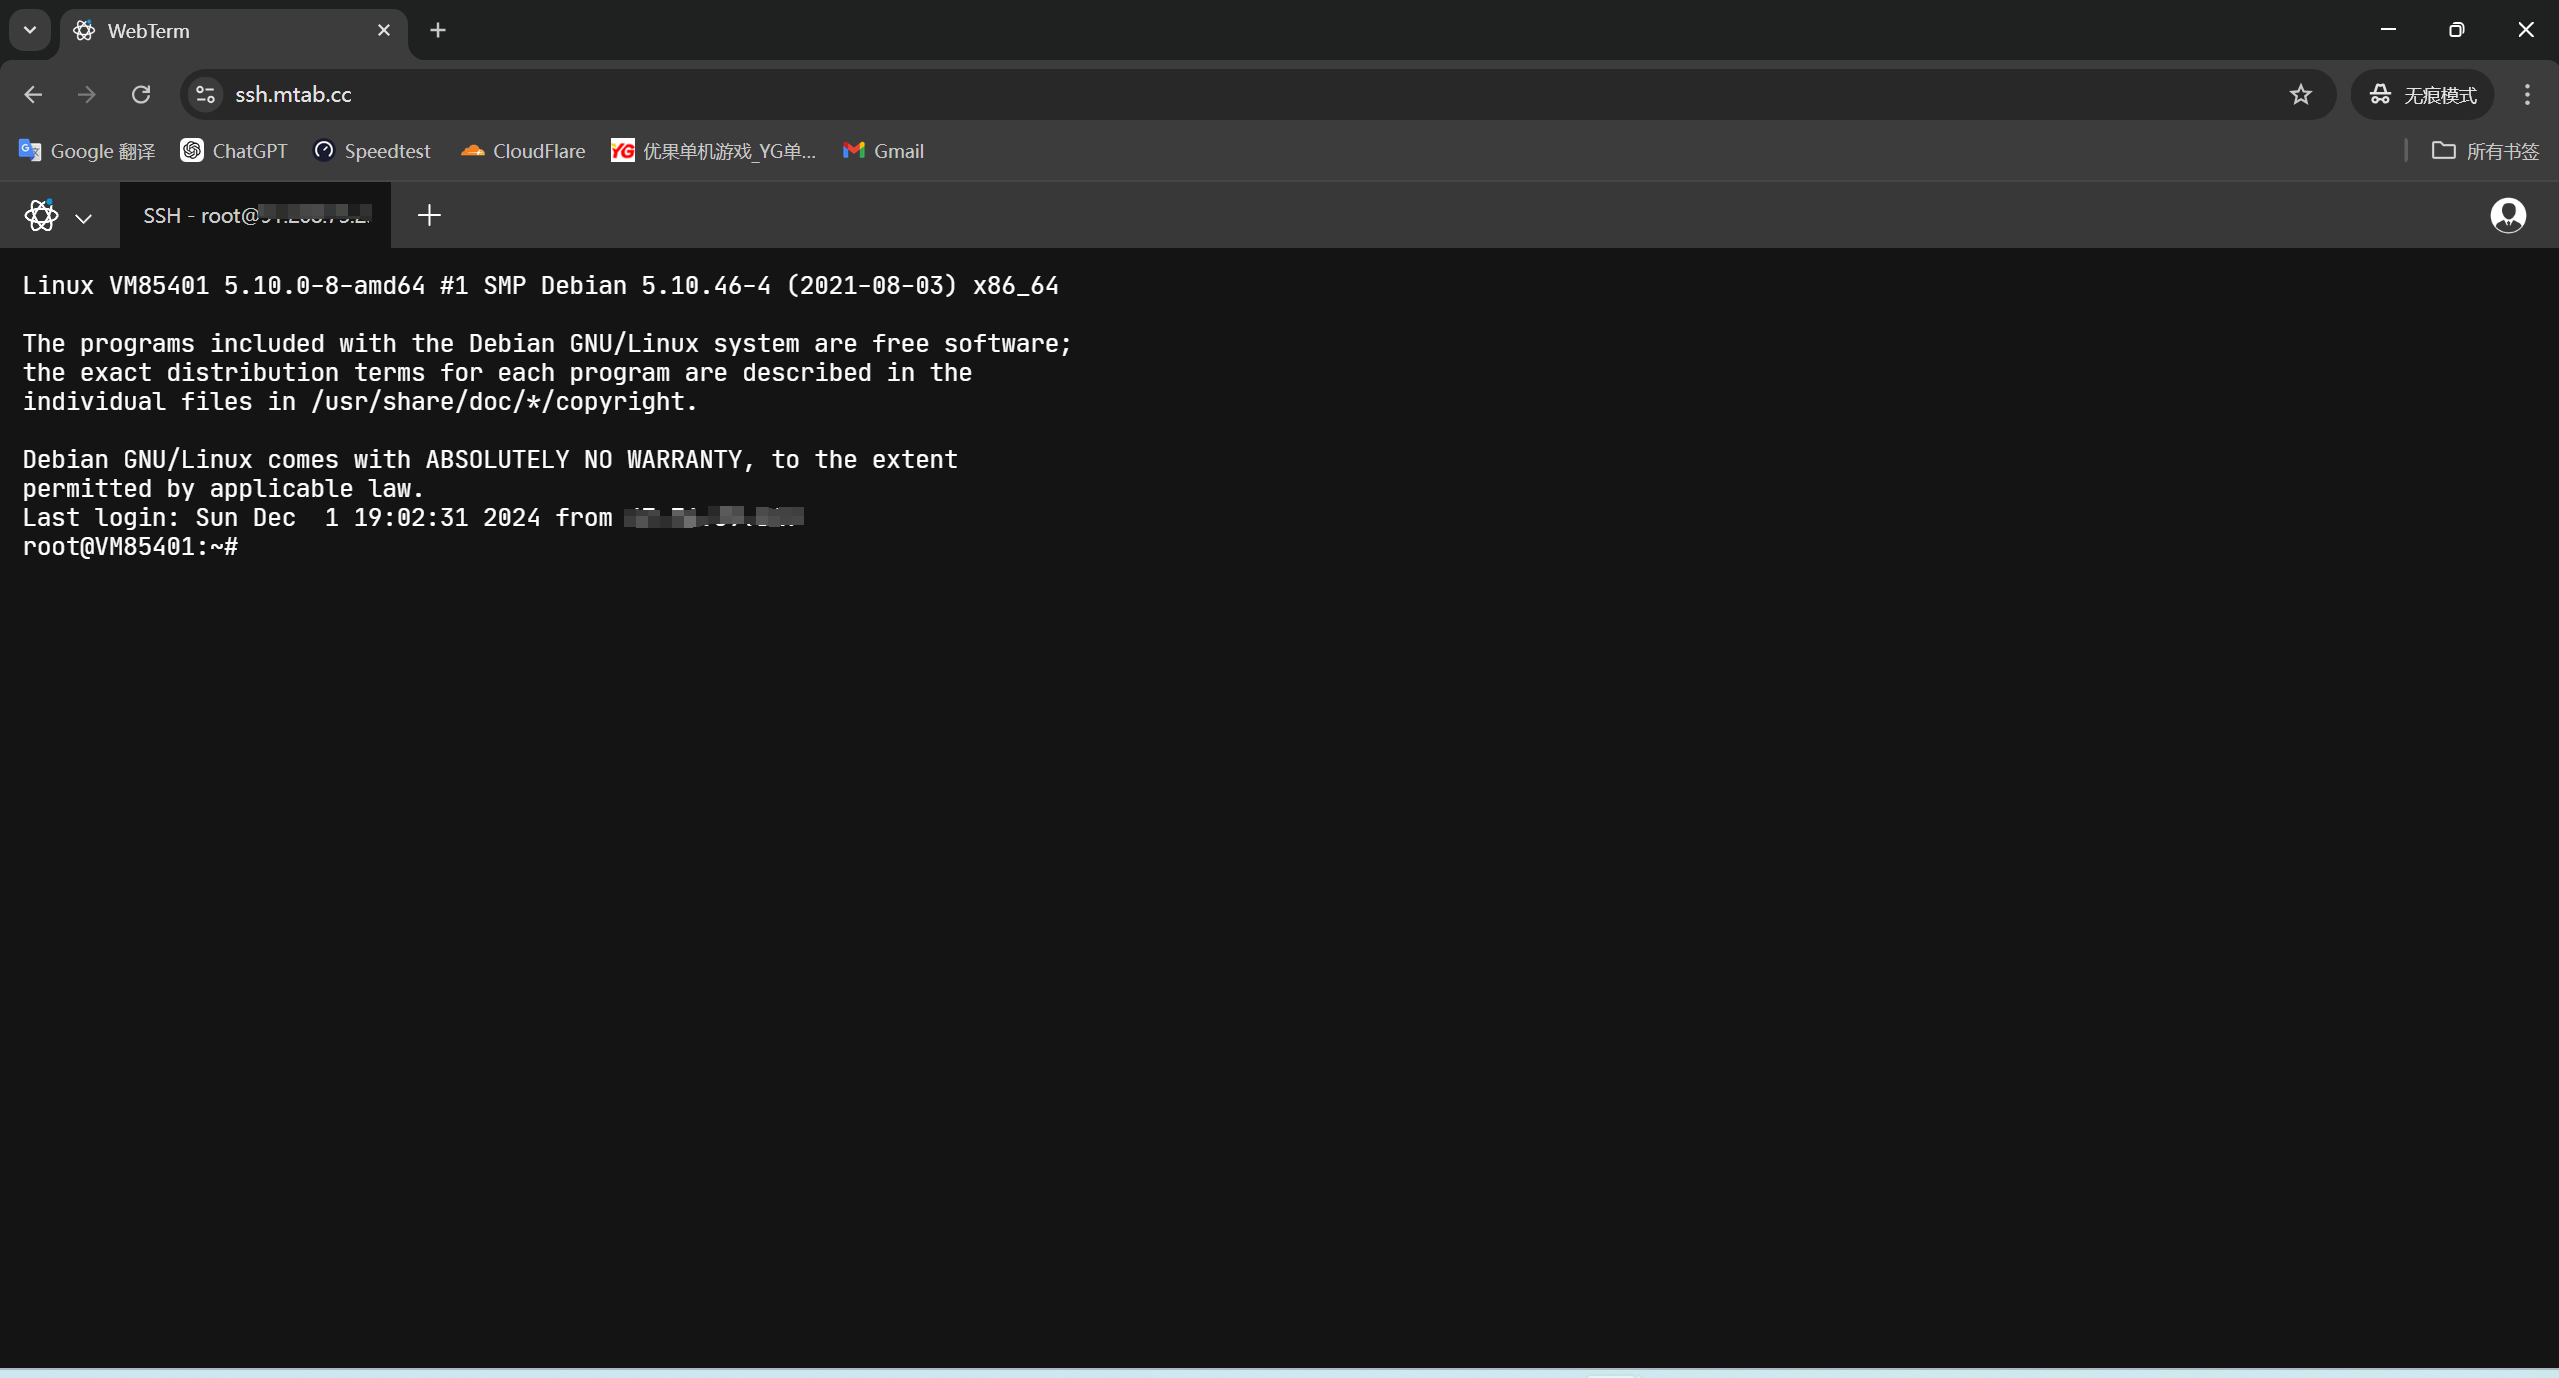The width and height of the screenshot is (2559, 1378).
Task: Bookmark this page with the star icon
Action: pos(2300,94)
